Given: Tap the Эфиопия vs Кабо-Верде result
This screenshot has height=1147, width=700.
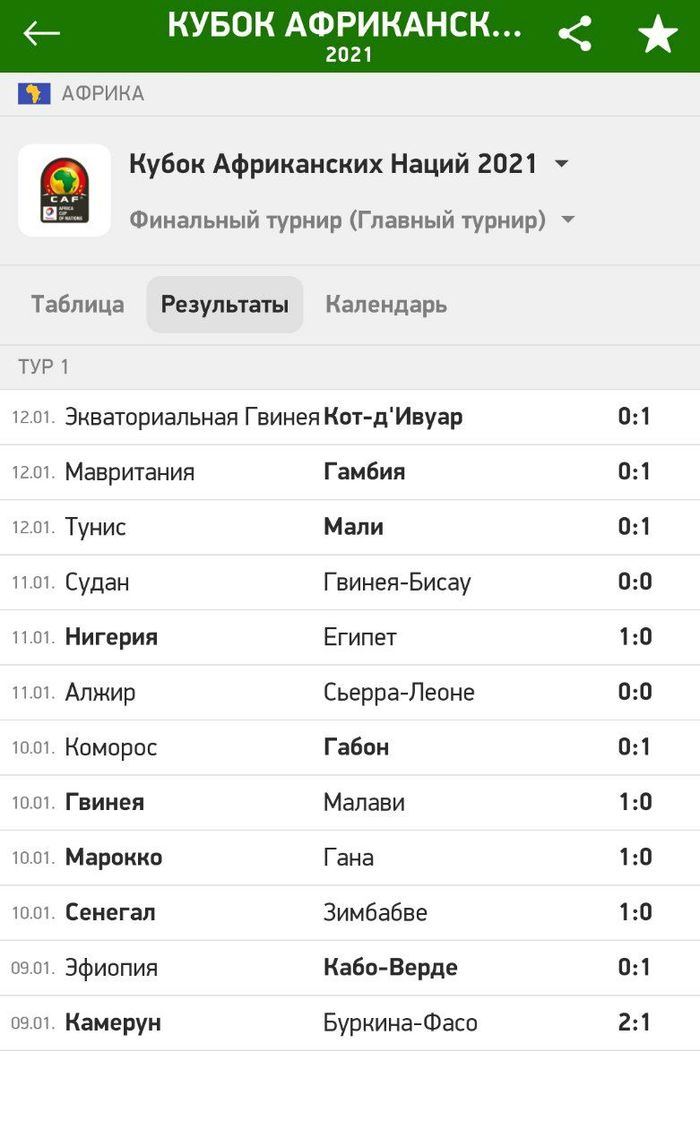Looking at the screenshot, I should click(x=350, y=968).
